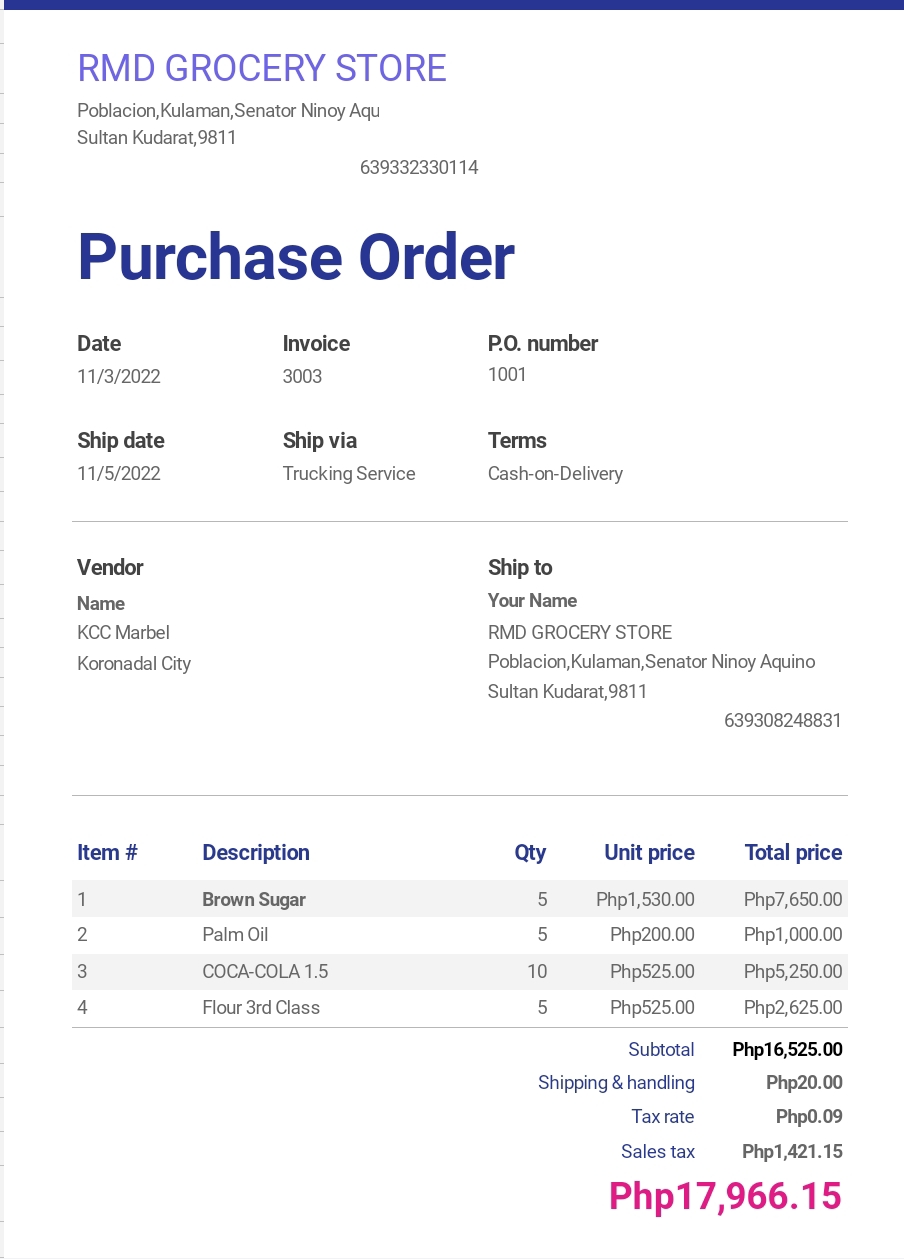Screen dimensions: 904x1259
Task: Select the Unit price column header
Action: (x=649, y=853)
